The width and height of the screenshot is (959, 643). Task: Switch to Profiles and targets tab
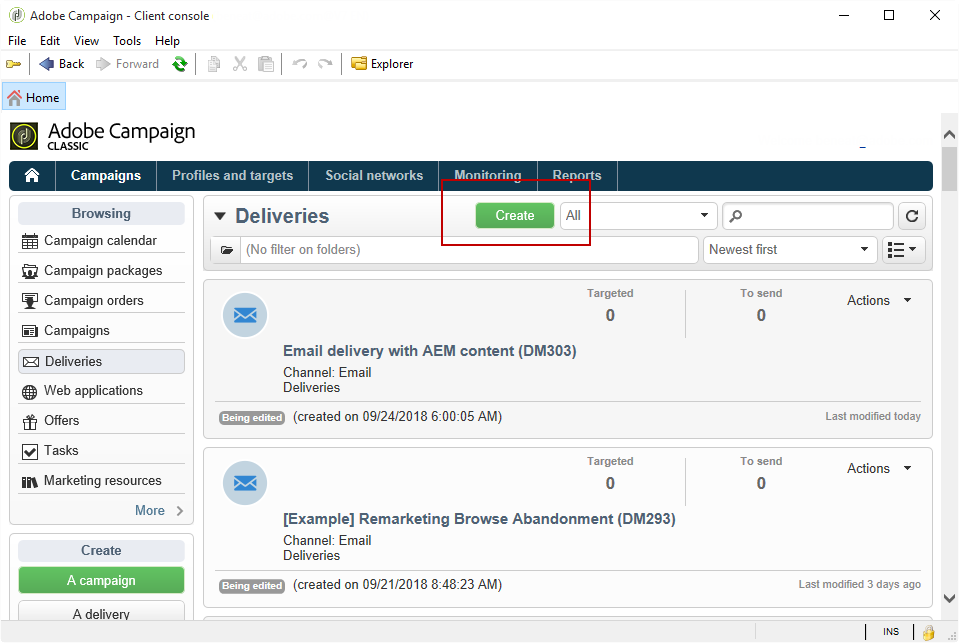point(232,176)
